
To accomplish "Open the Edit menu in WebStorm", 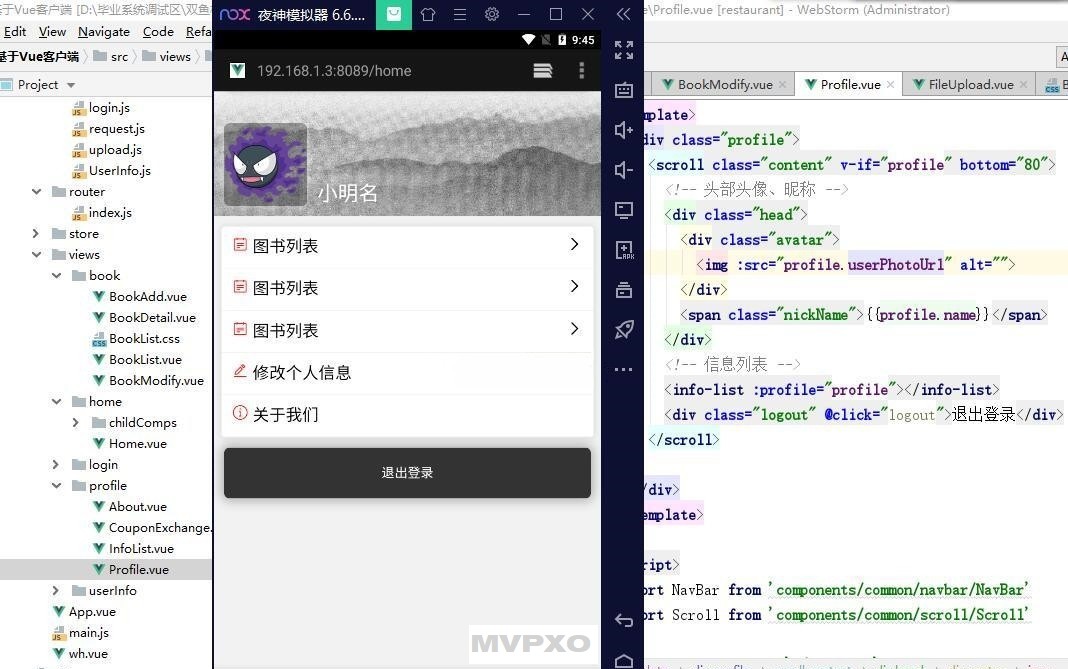I will (x=15, y=31).
